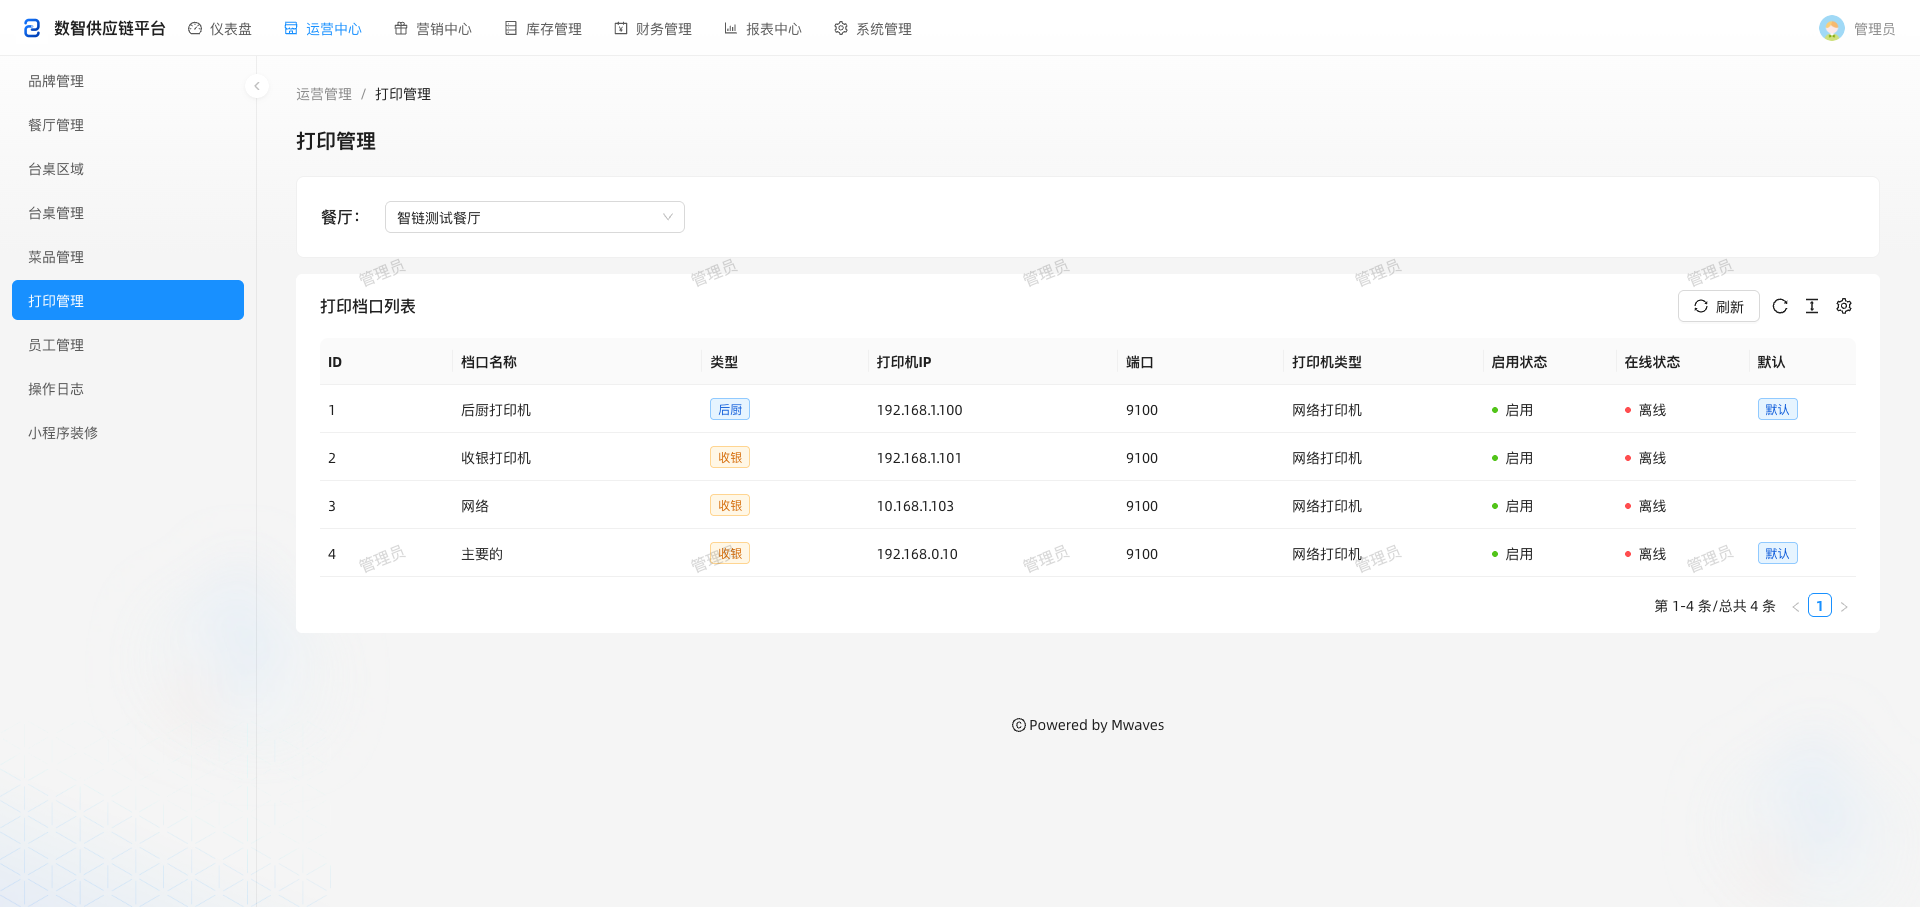The height and width of the screenshot is (907, 1920).
Task: Go to 台桌管理 in sidebar
Action: point(128,213)
